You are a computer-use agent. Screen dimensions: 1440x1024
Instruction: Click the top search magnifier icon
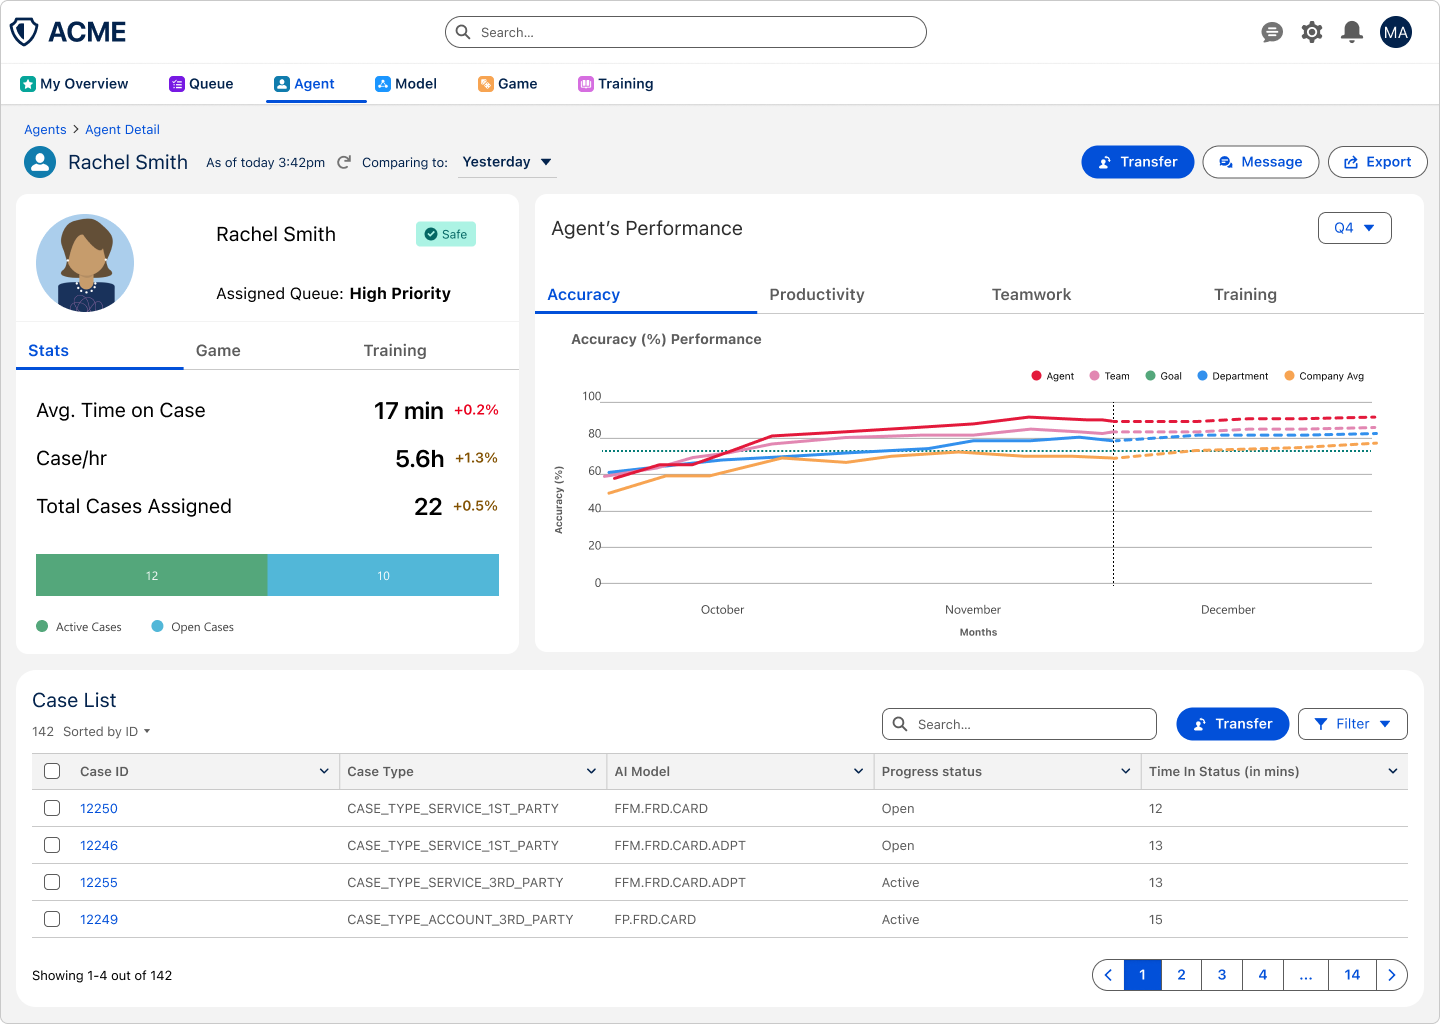pos(463,32)
